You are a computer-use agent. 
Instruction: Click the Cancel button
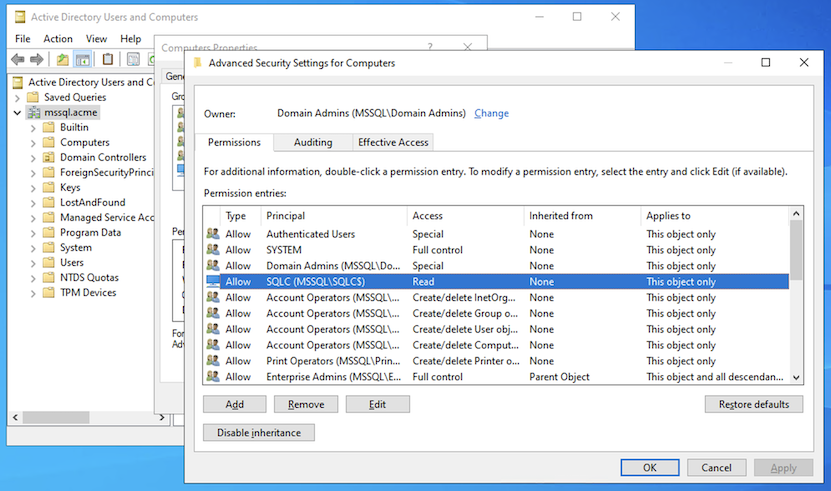click(x=717, y=468)
